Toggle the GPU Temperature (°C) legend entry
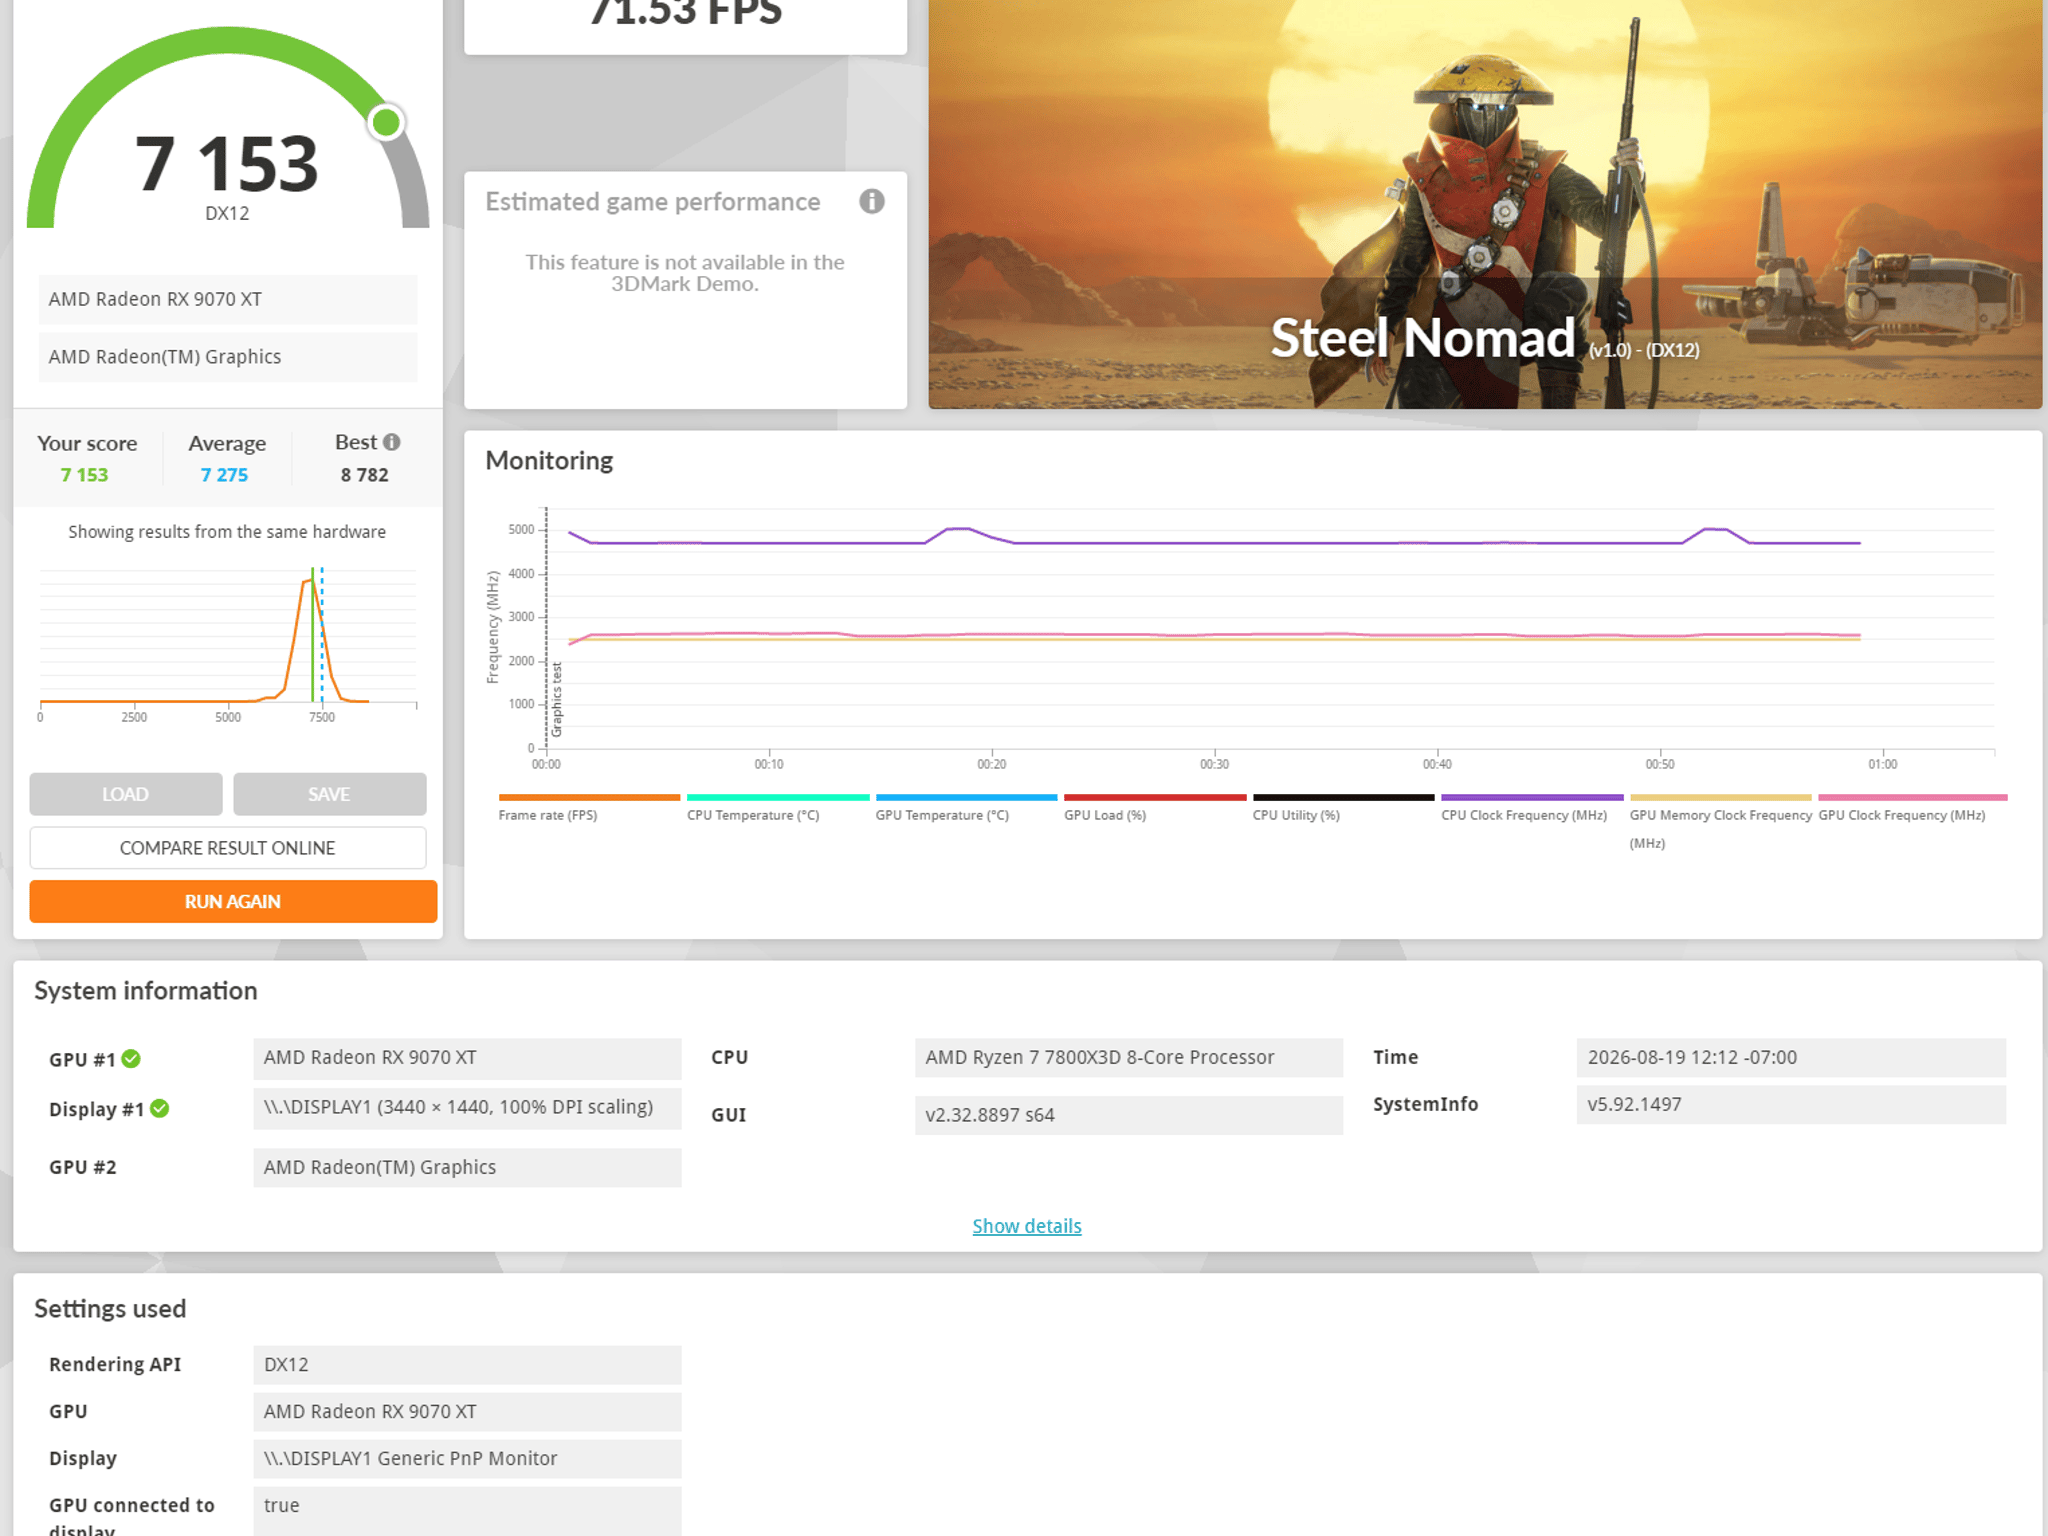The width and height of the screenshot is (2048, 1536). pyautogui.click(x=966, y=808)
